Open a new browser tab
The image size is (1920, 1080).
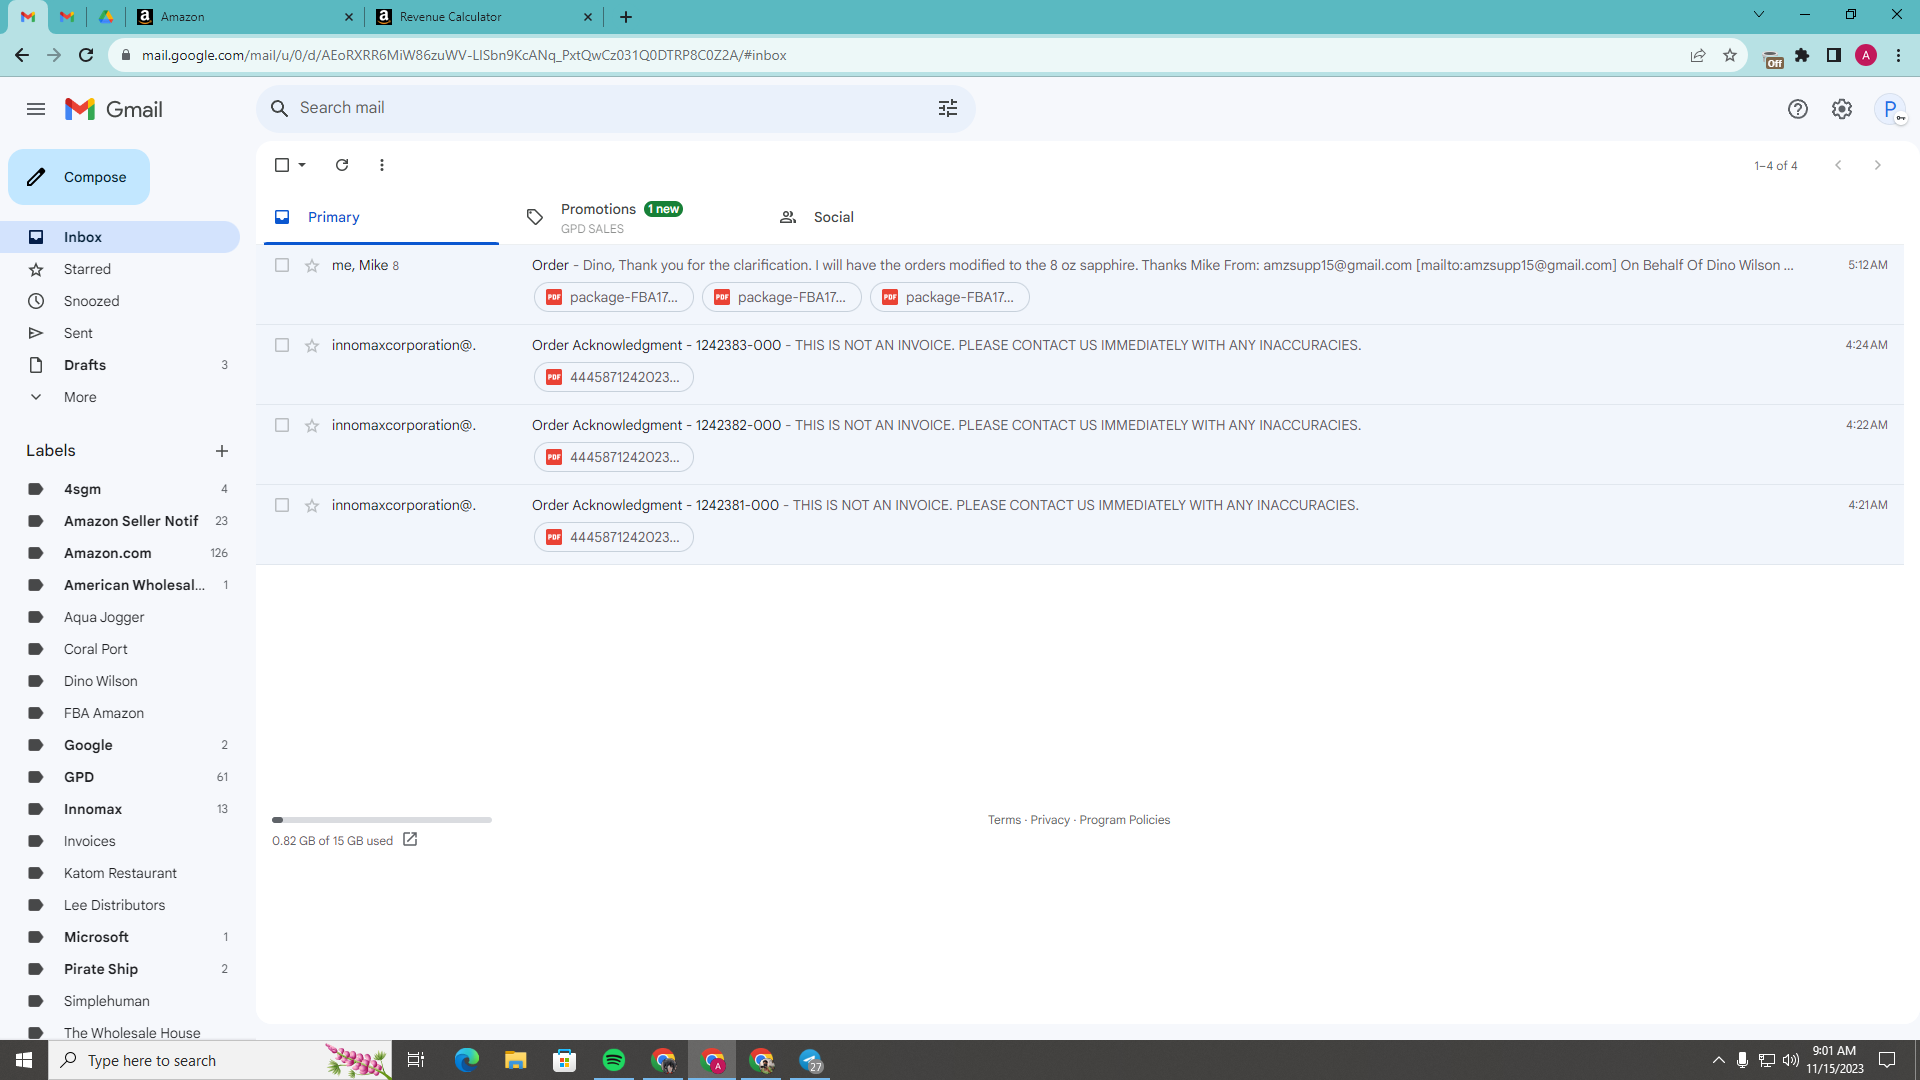point(626,16)
